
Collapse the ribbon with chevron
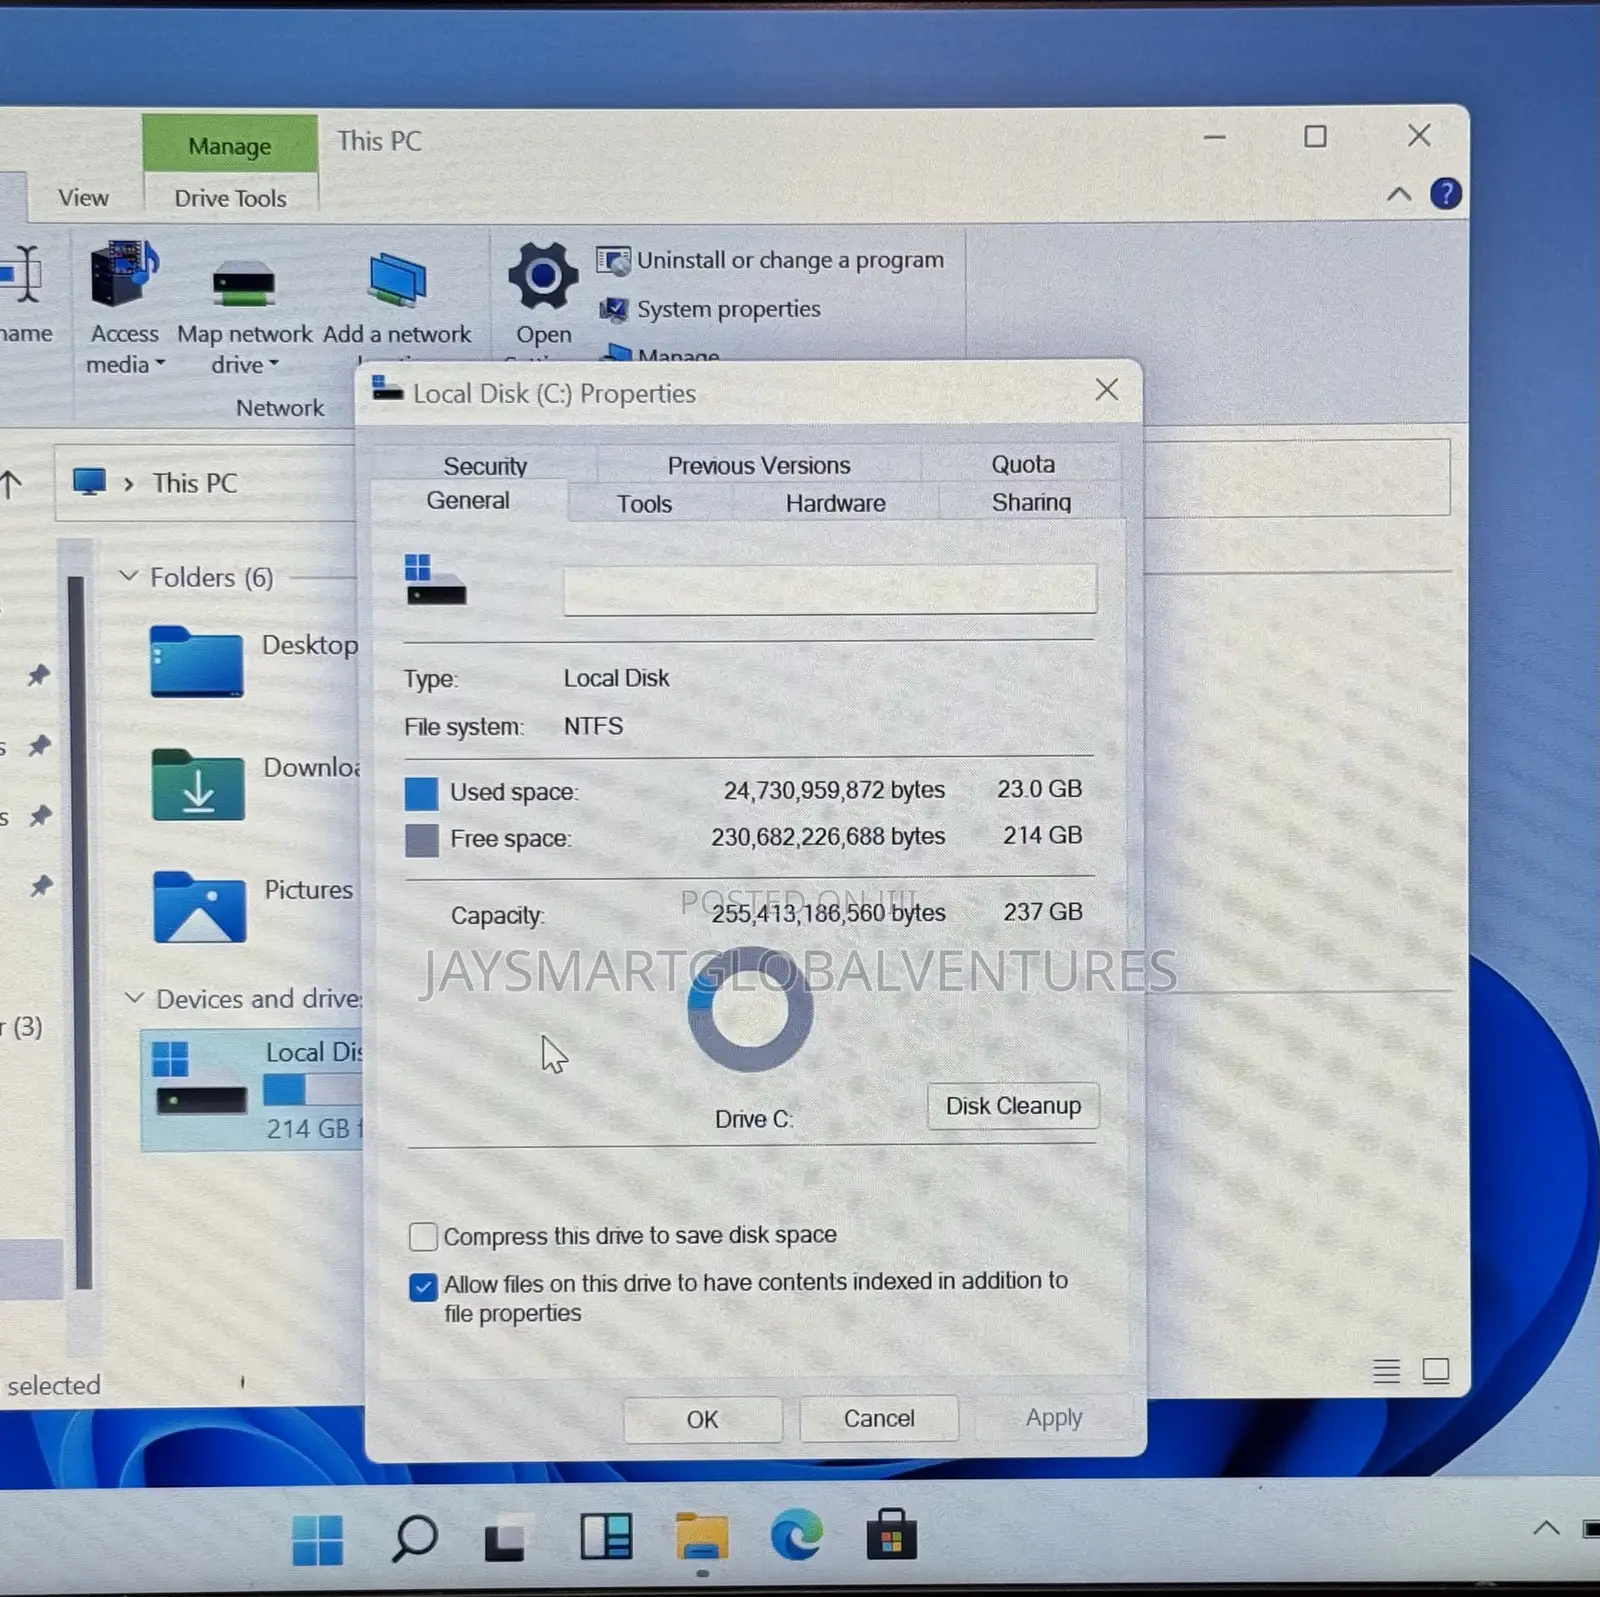(1399, 194)
